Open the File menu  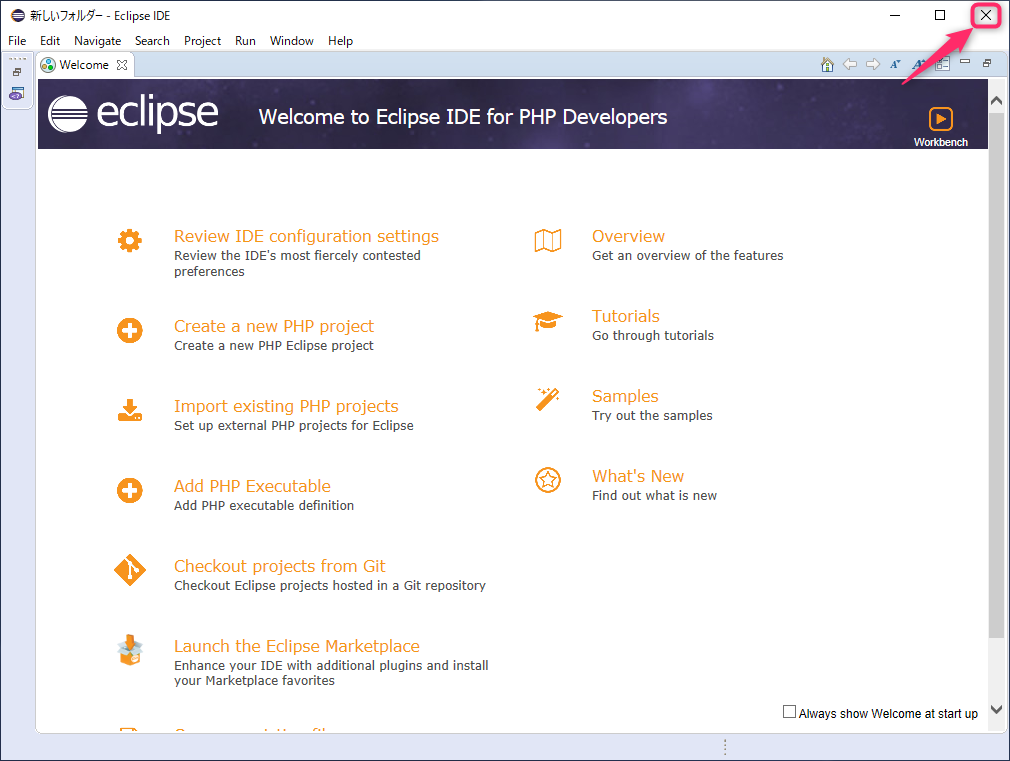pyautogui.click(x=17, y=41)
